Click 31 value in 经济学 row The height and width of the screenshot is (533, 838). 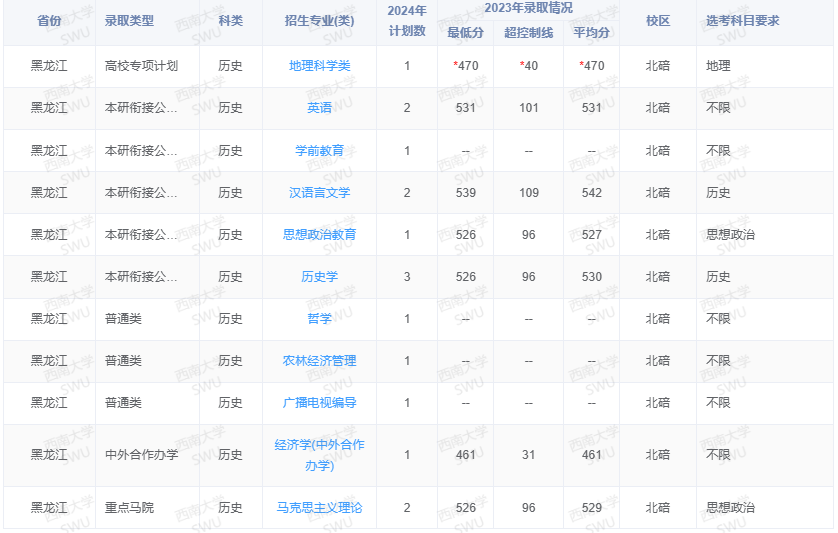529,455
